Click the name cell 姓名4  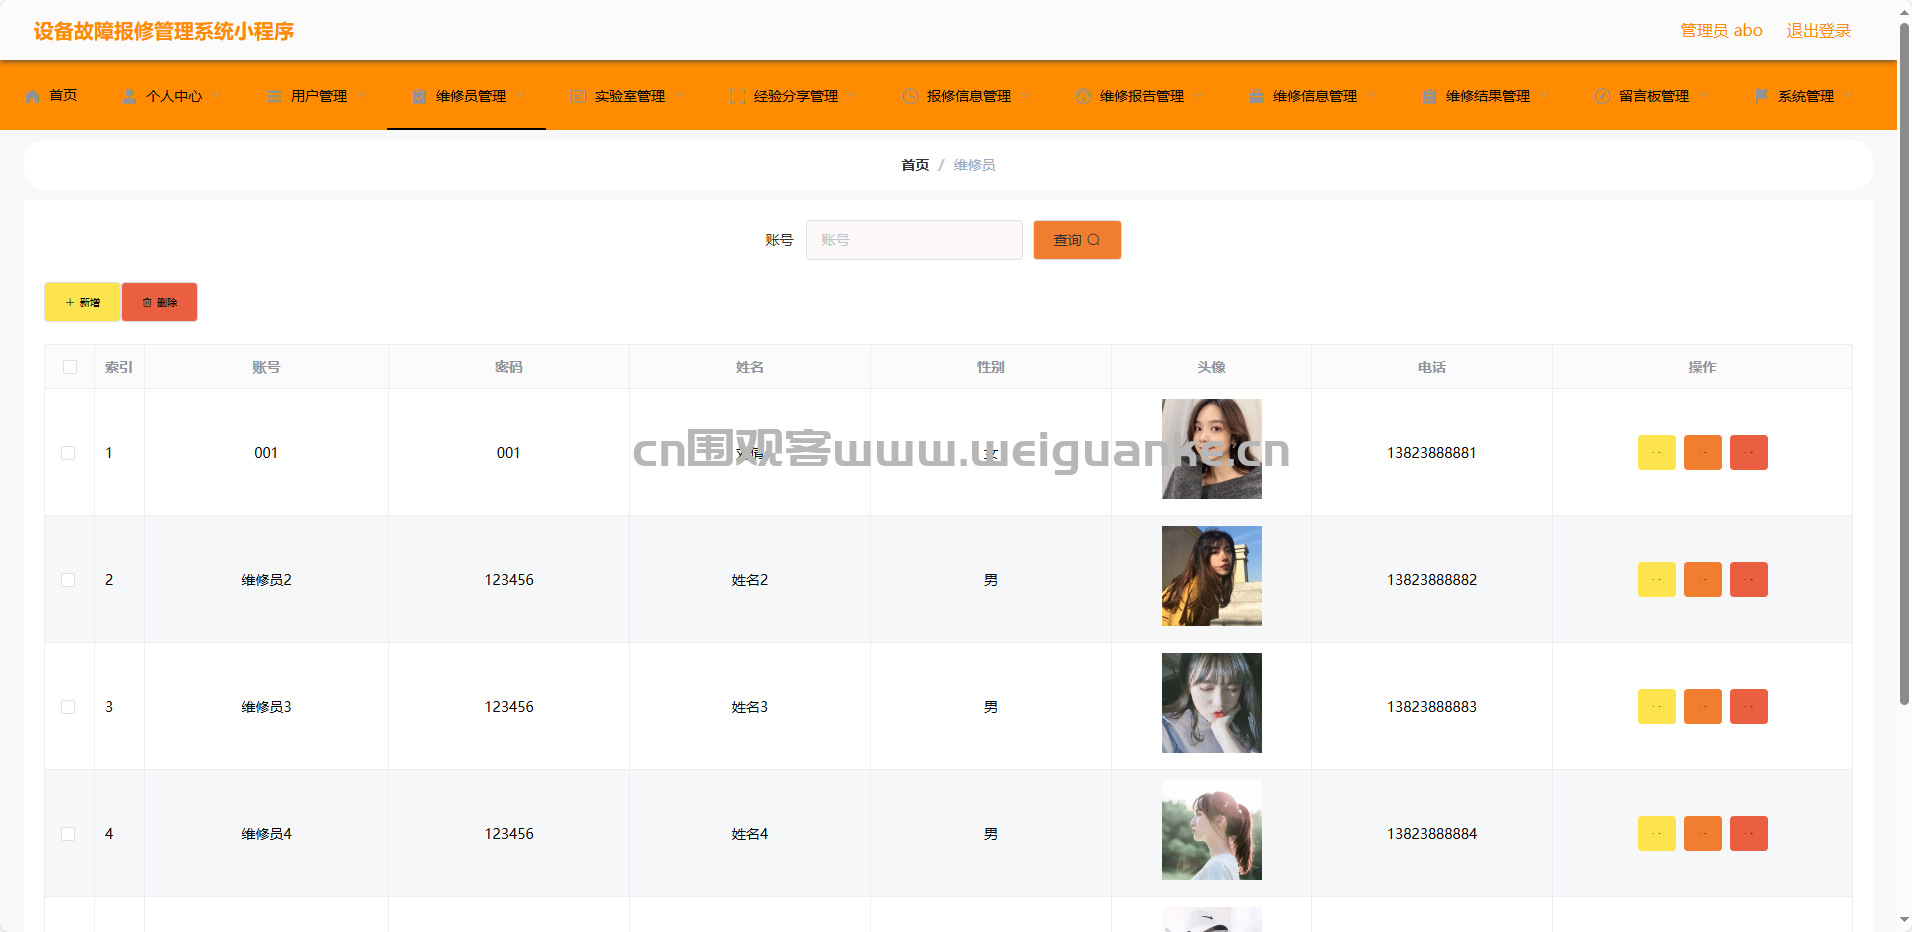point(750,834)
